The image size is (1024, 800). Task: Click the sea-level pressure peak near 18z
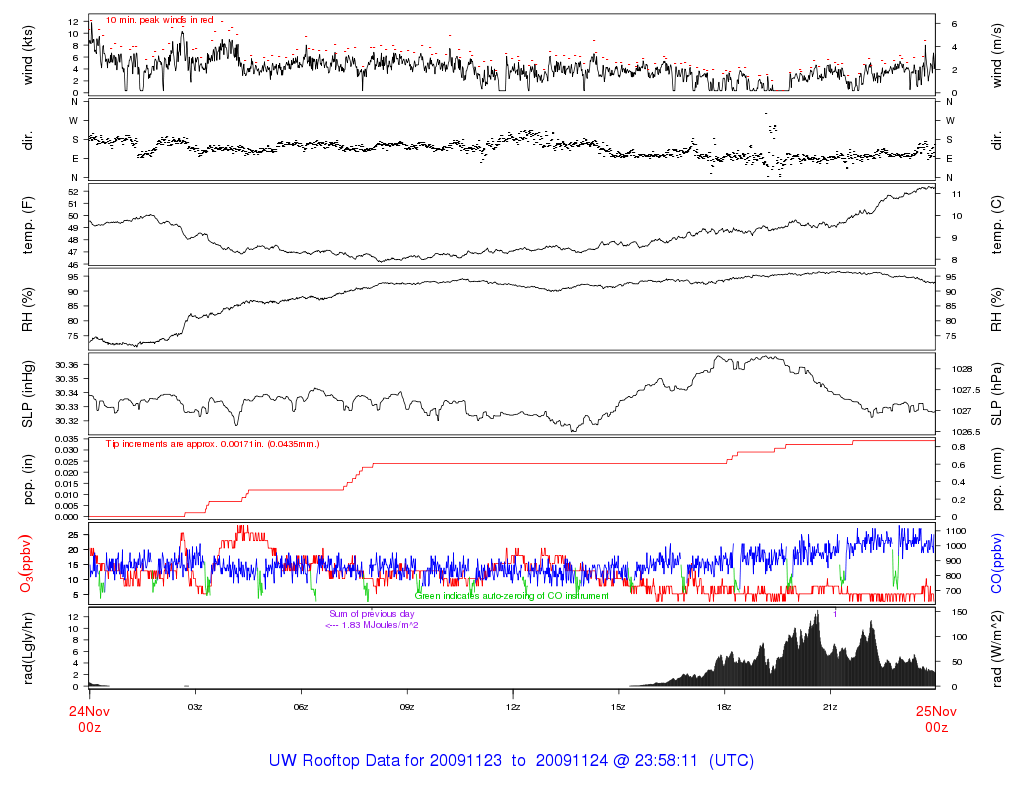click(718, 357)
